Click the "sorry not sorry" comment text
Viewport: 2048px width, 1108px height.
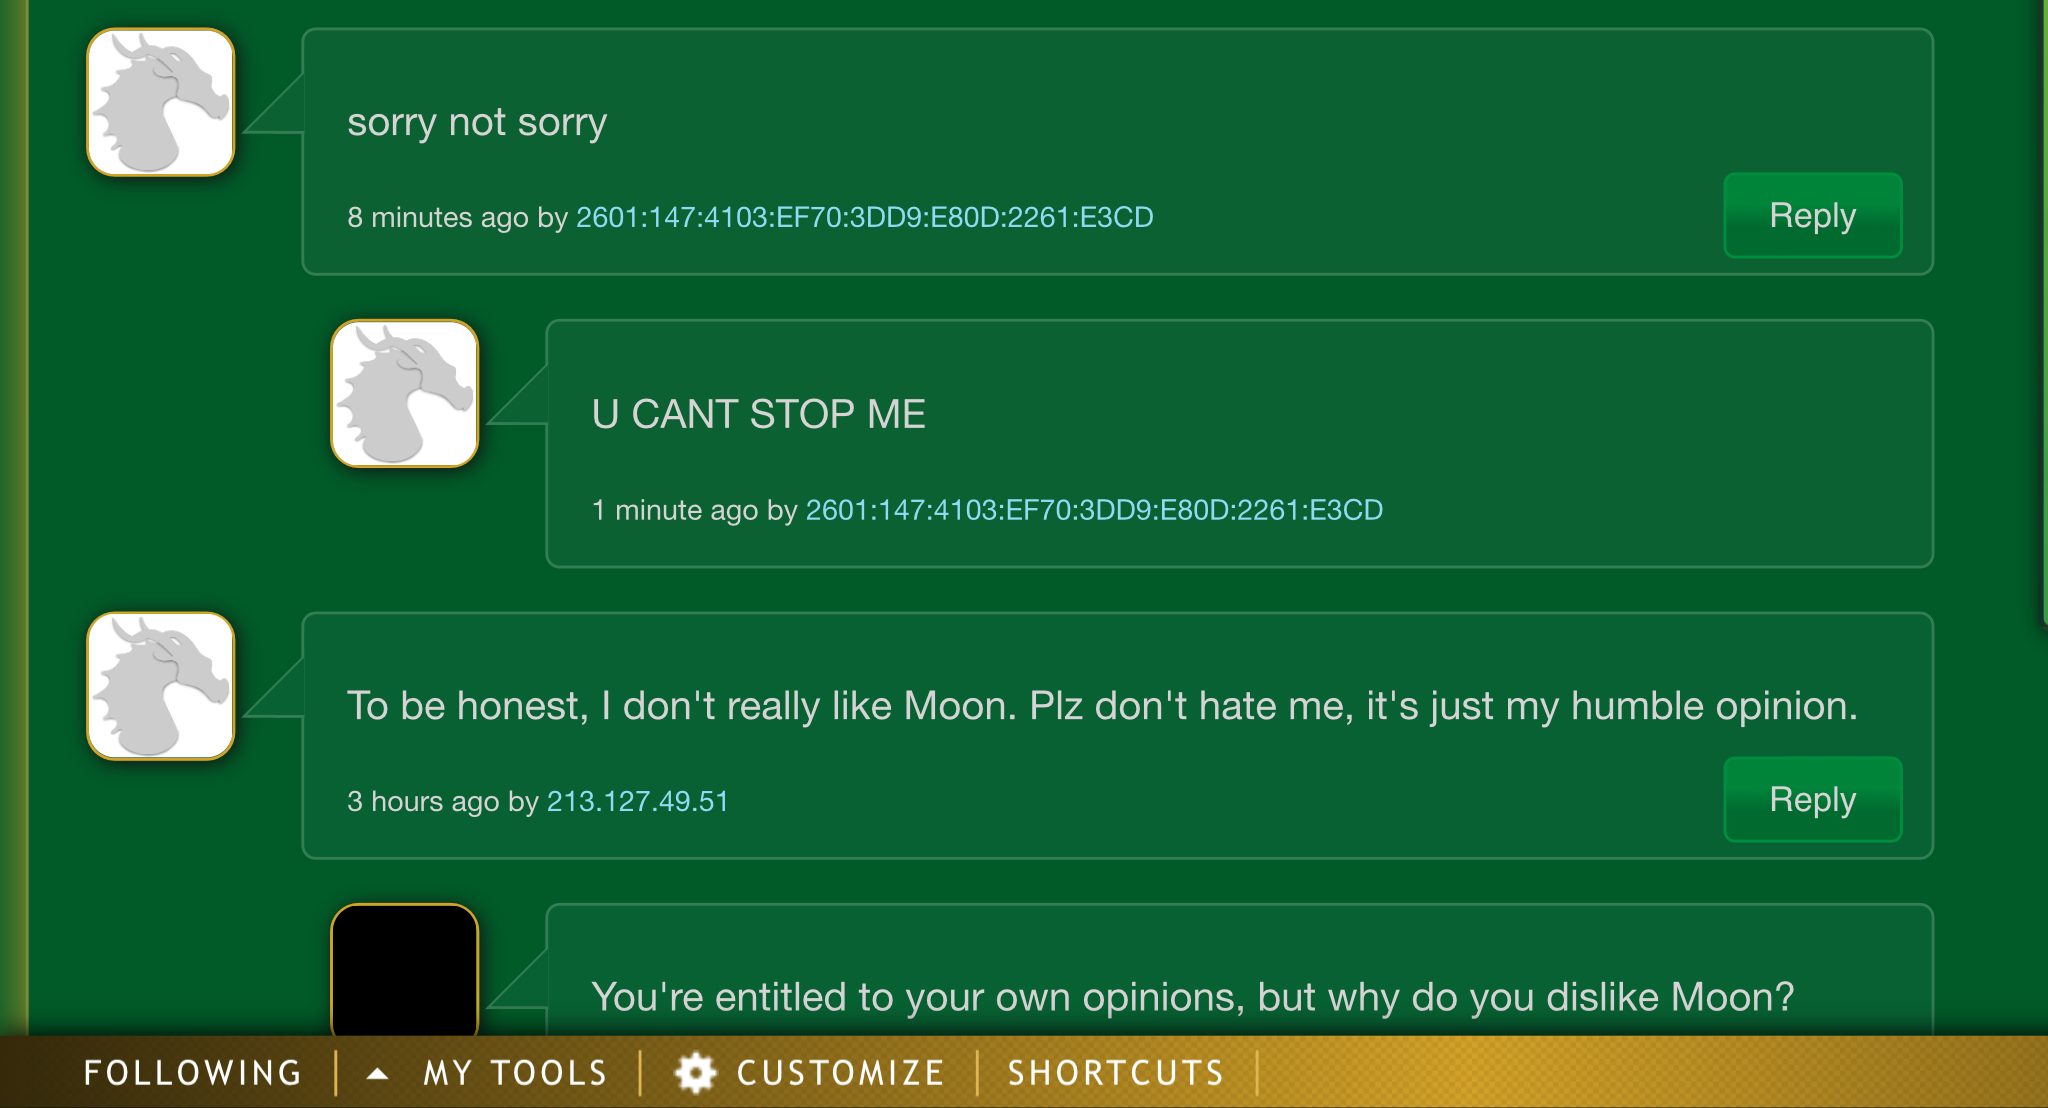[477, 122]
